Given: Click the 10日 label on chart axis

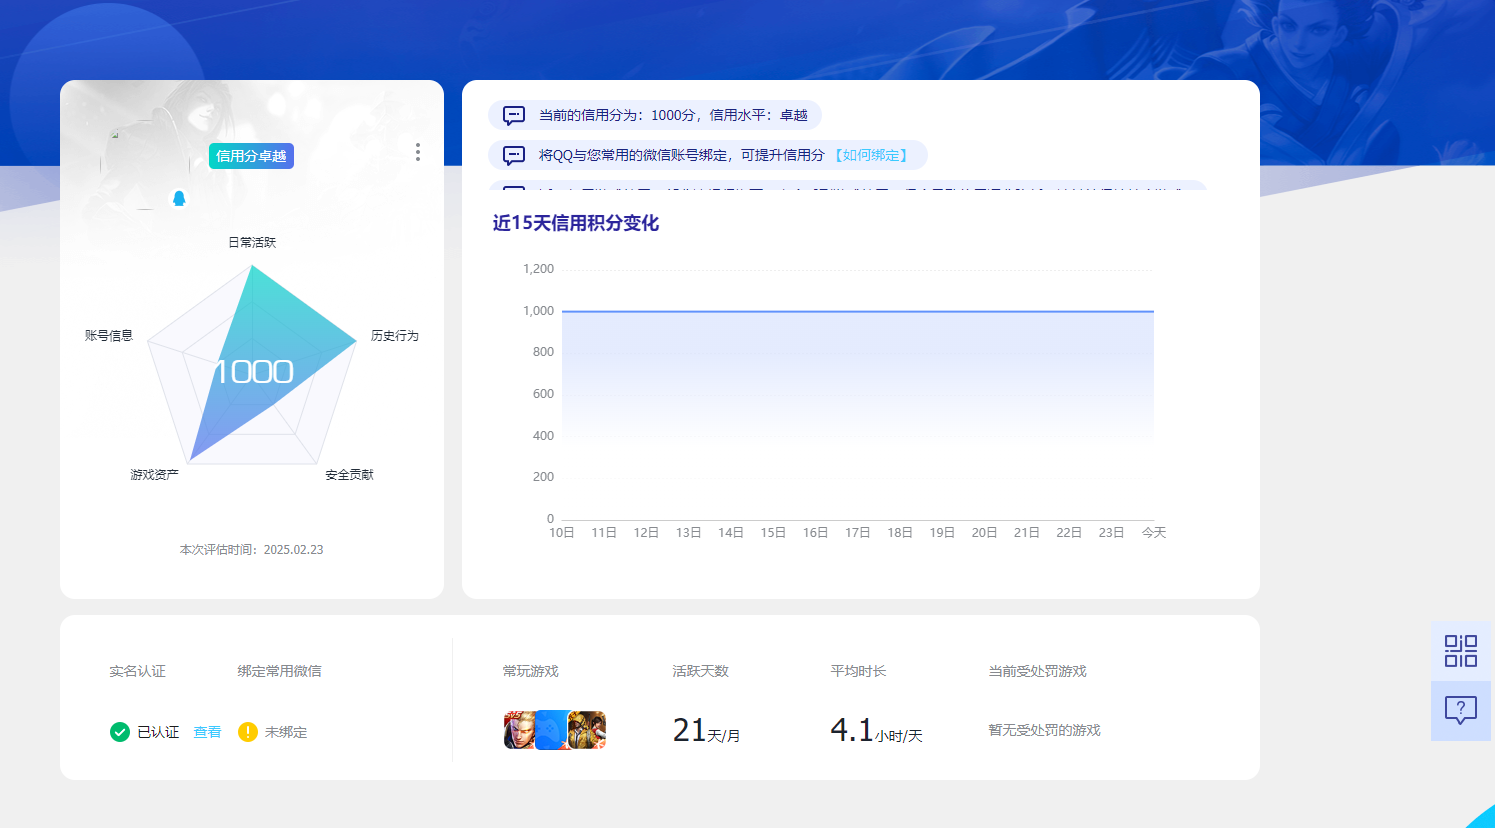Looking at the screenshot, I should (562, 532).
